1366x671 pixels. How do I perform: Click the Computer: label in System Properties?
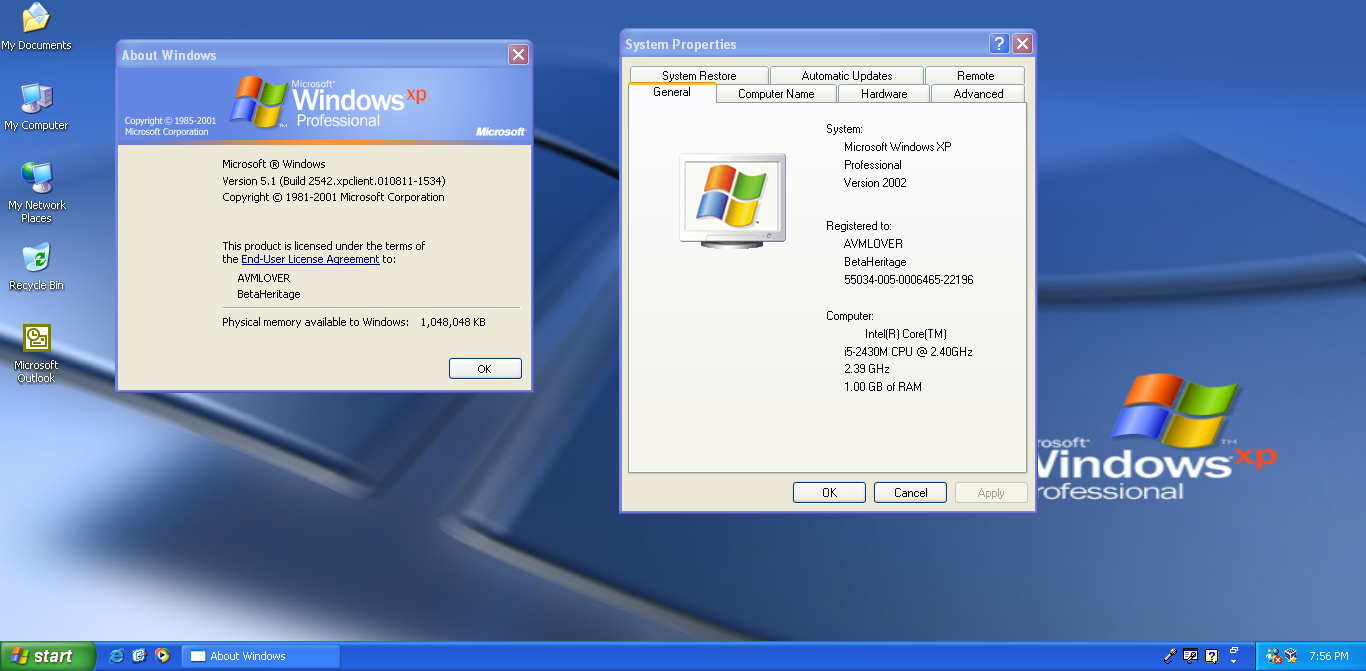tap(850, 316)
